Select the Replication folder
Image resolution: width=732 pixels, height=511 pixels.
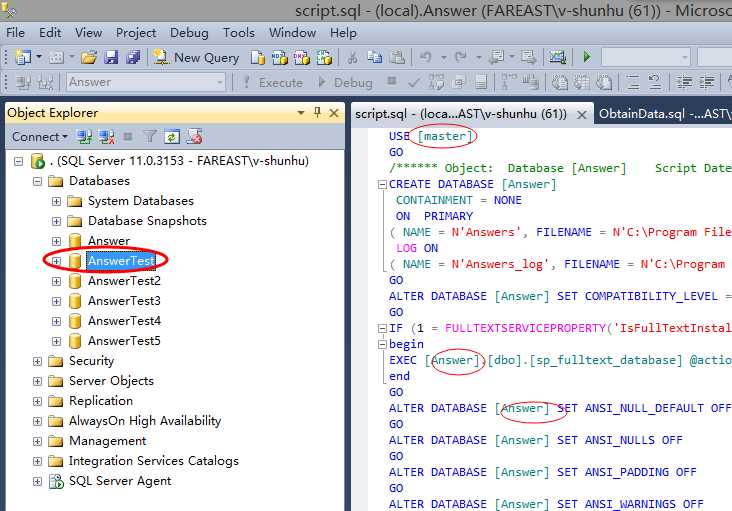[101, 401]
